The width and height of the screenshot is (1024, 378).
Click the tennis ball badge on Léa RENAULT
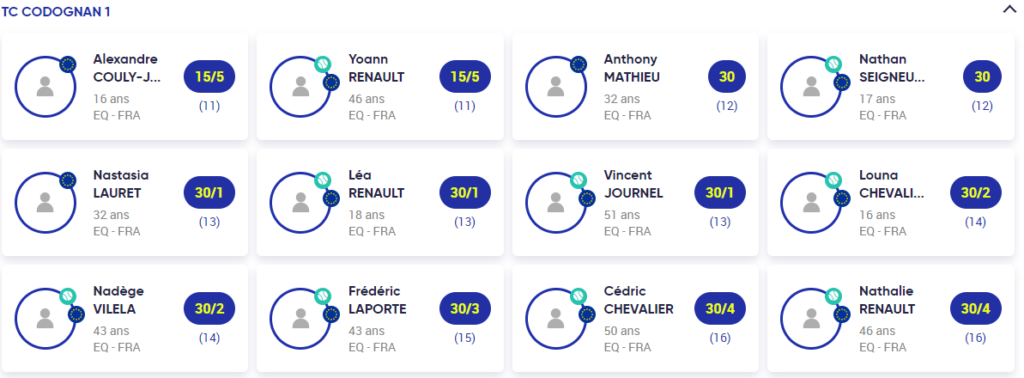[x=323, y=180]
